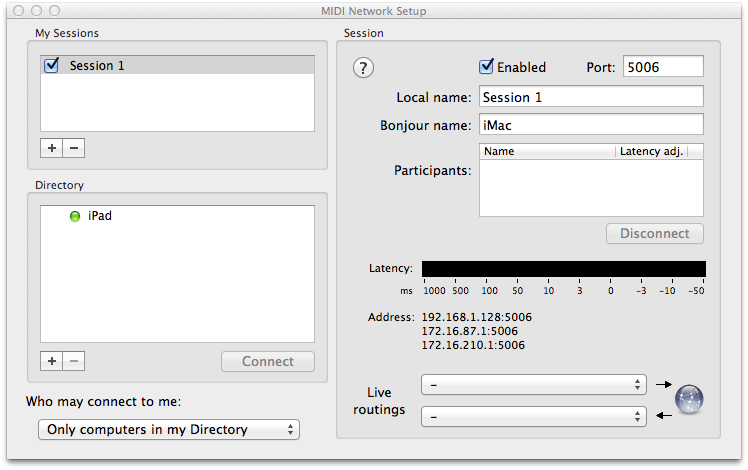748x470 pixels.
Task: Add a new session with My Sessions plus
Action: (x=52, y=148)
